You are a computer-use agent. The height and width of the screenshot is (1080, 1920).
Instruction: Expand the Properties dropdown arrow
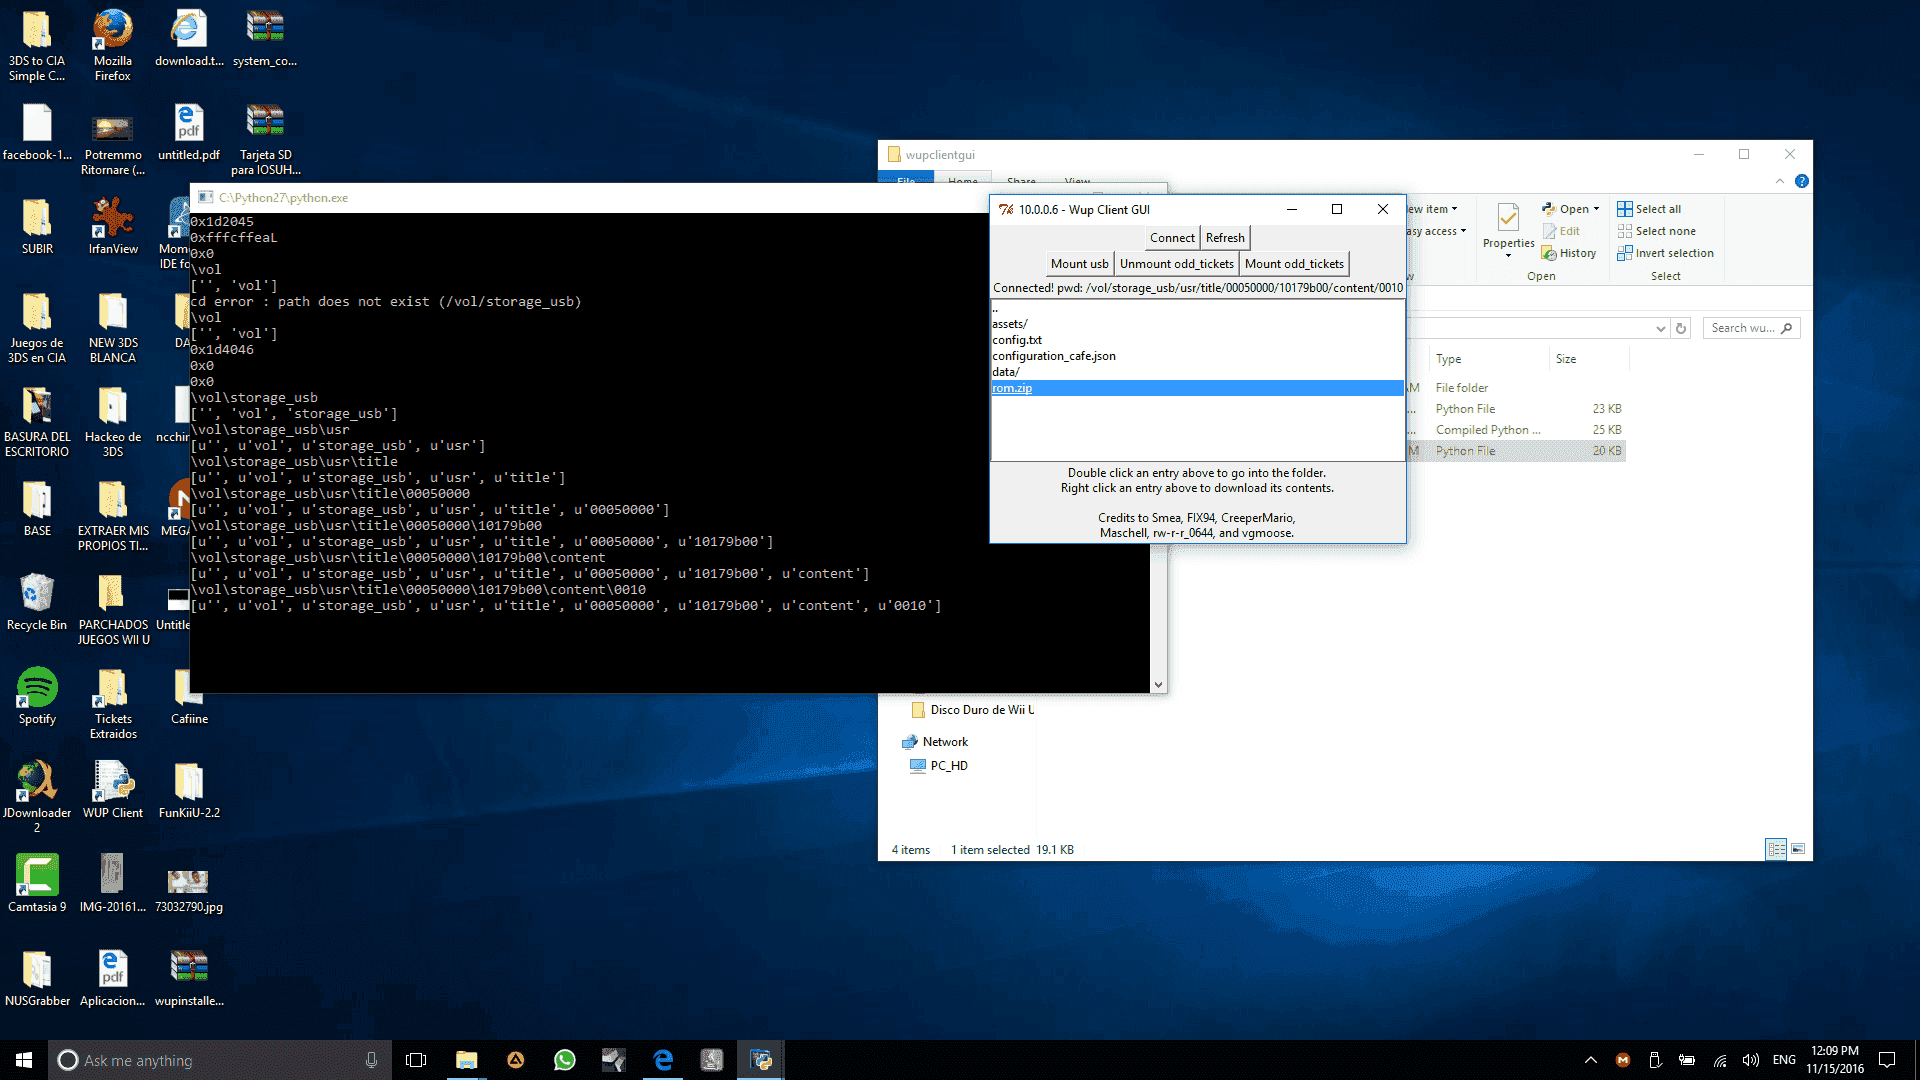[1508, 256]
